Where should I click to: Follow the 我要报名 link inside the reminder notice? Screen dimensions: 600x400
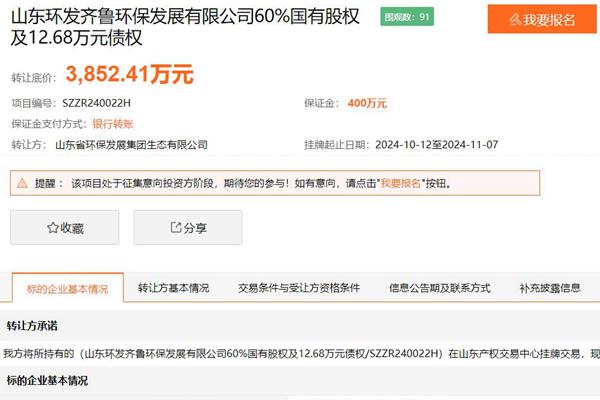coord(400,184)
